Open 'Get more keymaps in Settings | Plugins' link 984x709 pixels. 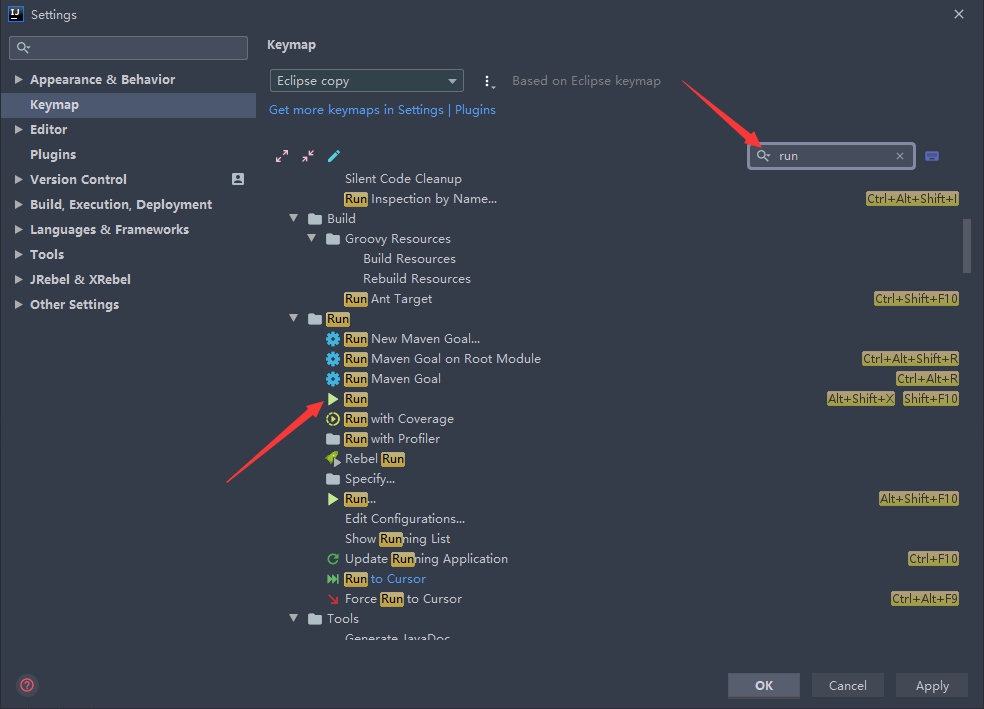[x=382, y=110]
